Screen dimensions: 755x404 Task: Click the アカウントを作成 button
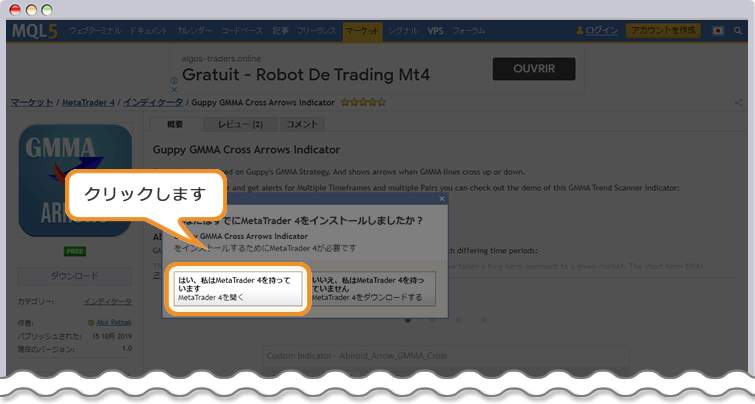coord(663,30)
